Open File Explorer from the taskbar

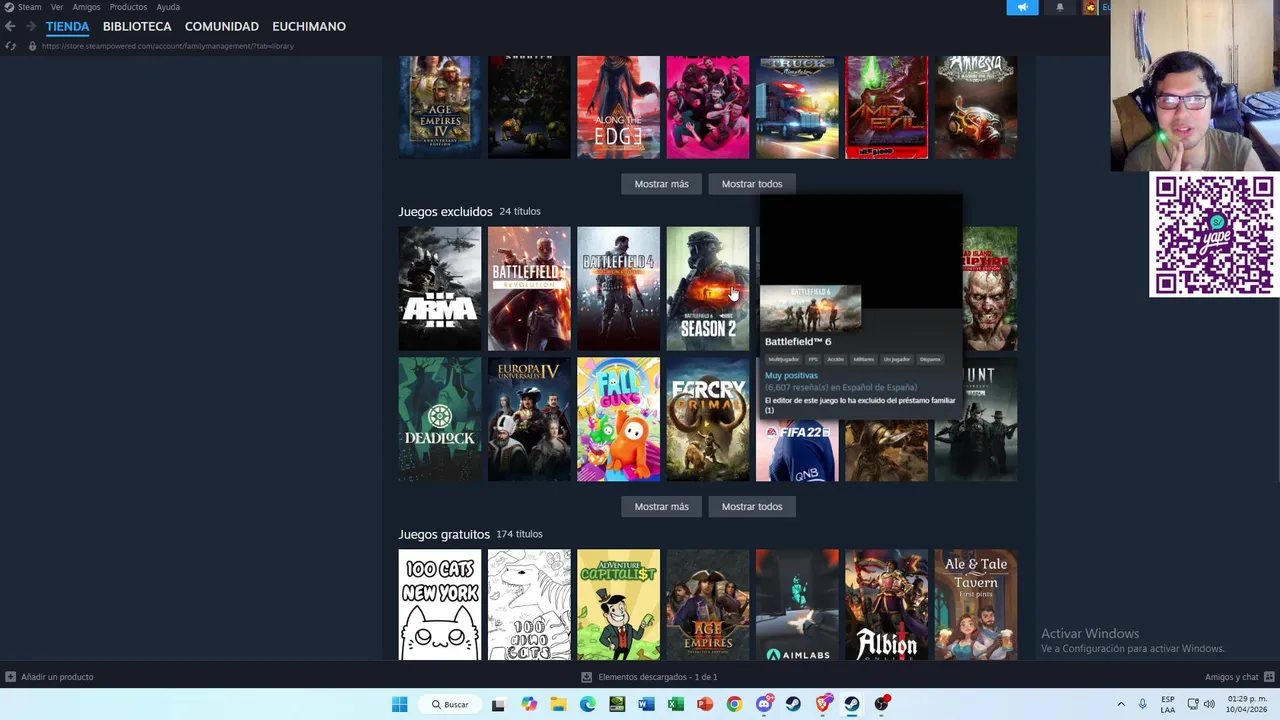tap(558, 704)
